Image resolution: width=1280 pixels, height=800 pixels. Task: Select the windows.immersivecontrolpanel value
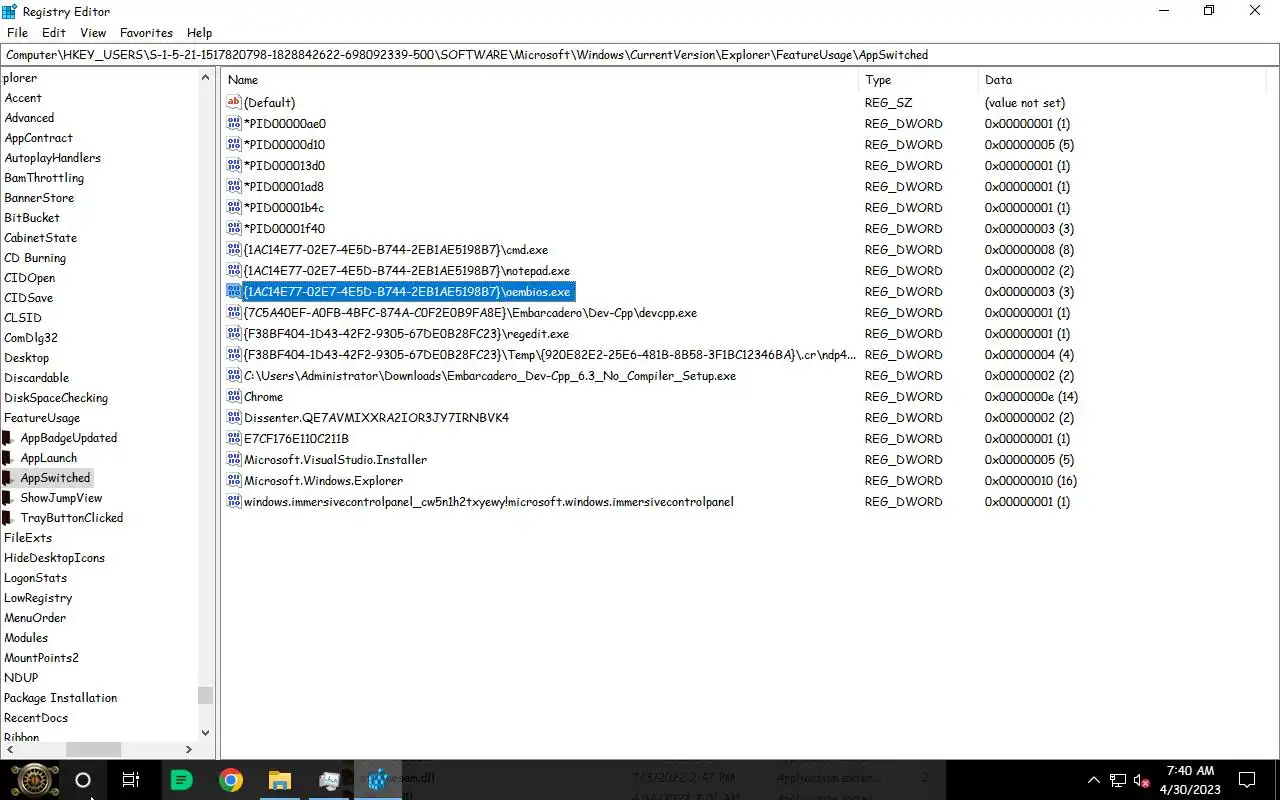(489, 502)
